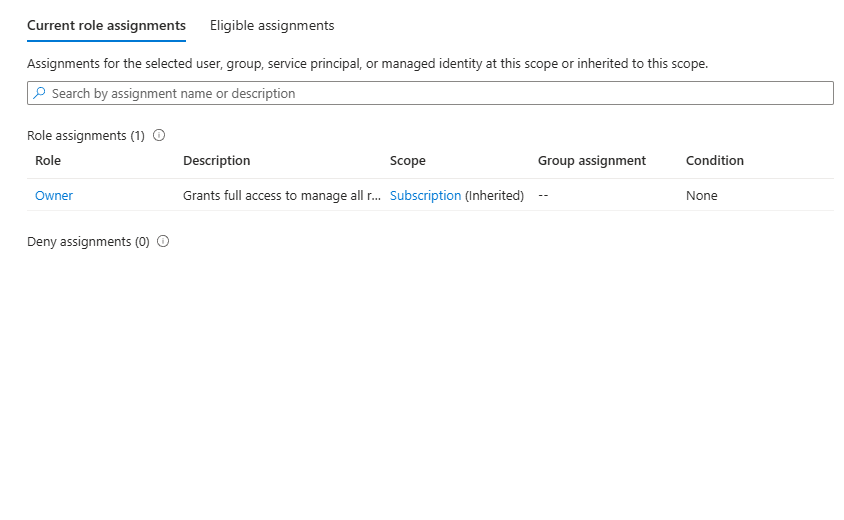The image size is (844, 520).
Task: Select the '--' group assignment cell
Action: 543,195
